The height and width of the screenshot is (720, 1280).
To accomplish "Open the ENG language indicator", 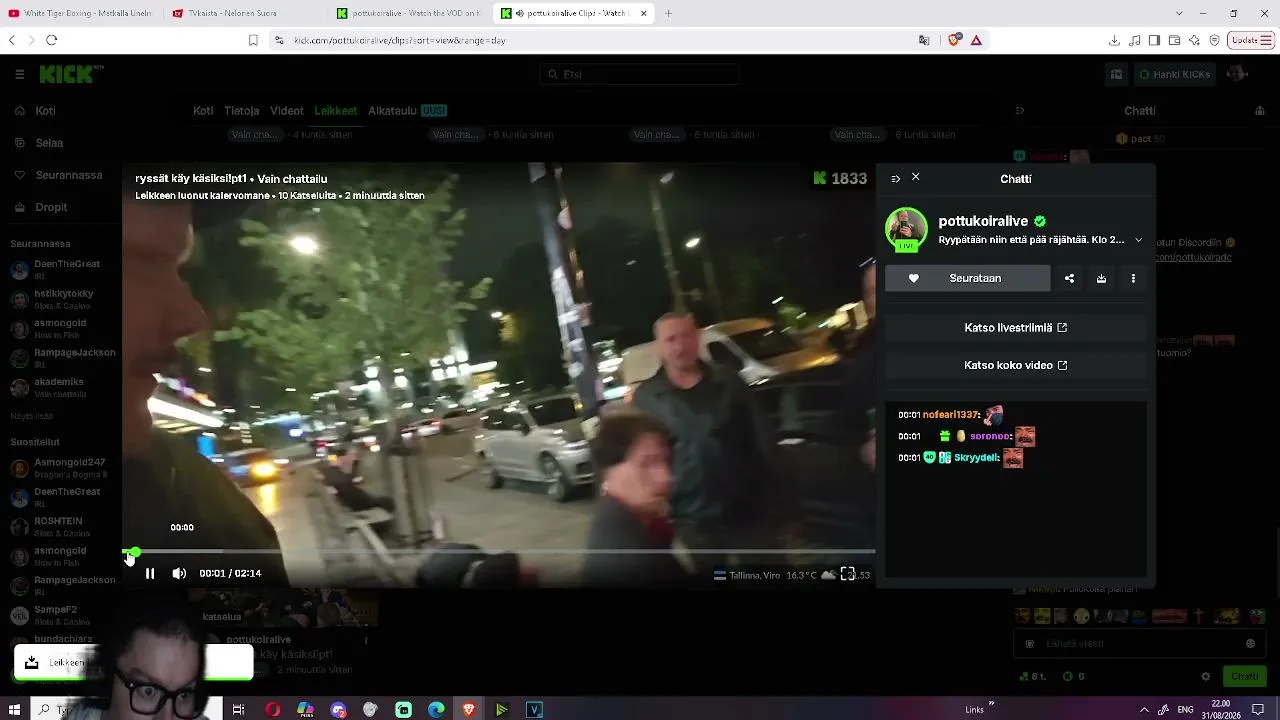I will click(1185, 710).
